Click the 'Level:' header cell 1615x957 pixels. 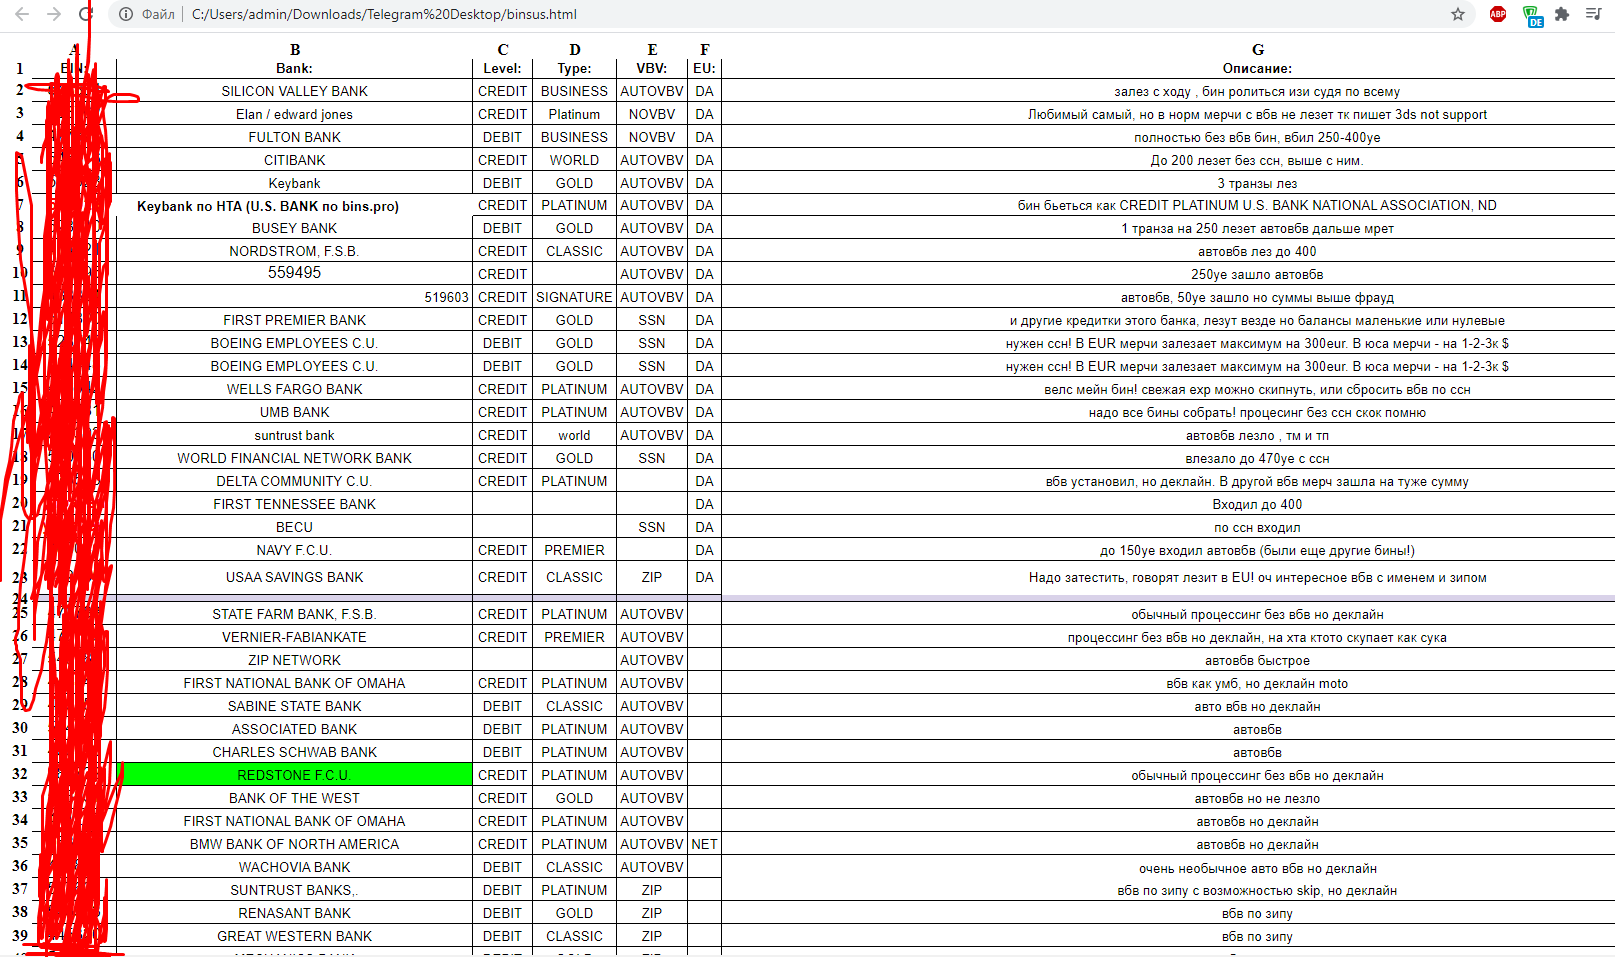tap(502, 68)
